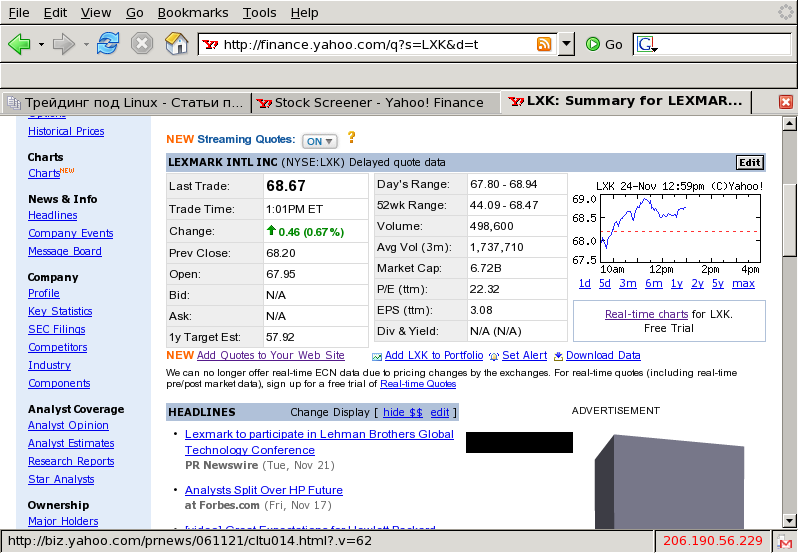Open the Forward history dropdown arrow
This screenshot has width=798, height=553.
[x=86, y=45]
